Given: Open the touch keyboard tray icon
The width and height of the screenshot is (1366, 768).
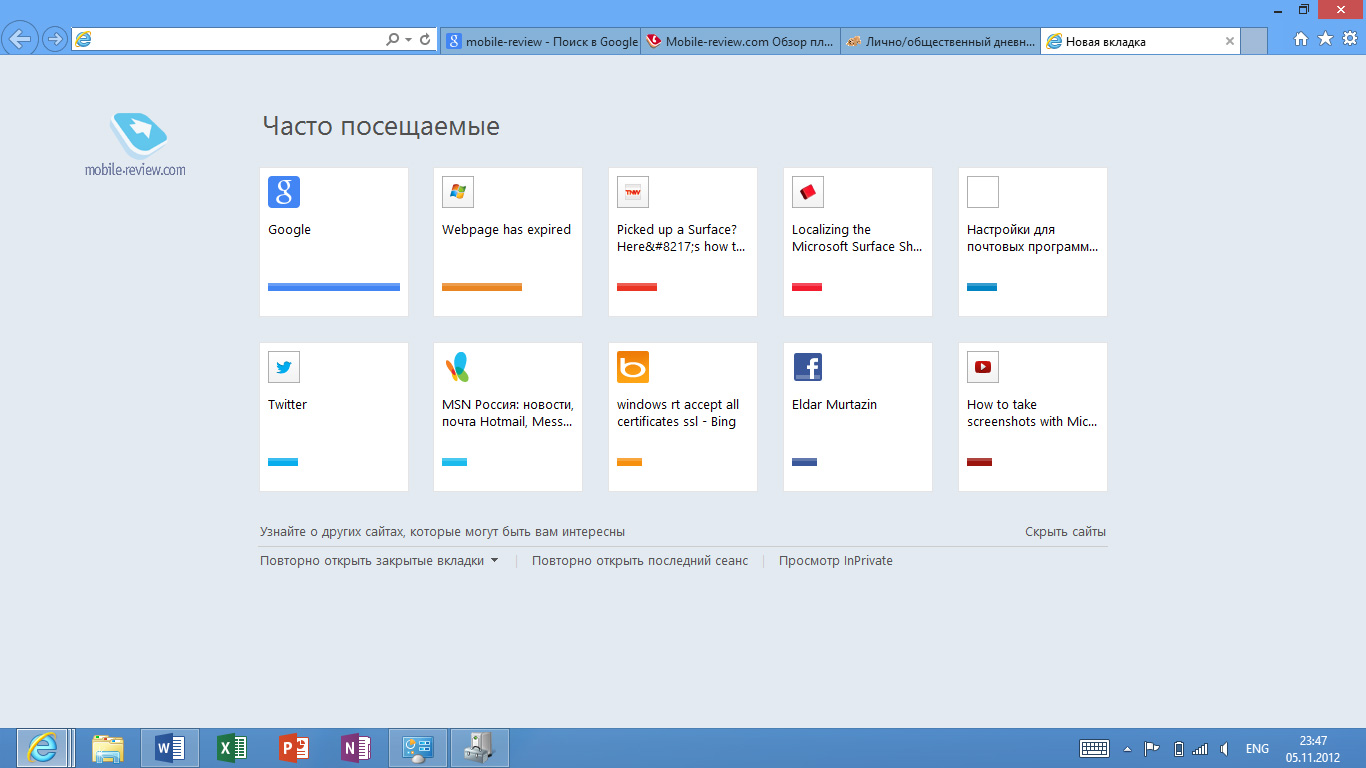Looking at the screenshot, I should 1094,749.
